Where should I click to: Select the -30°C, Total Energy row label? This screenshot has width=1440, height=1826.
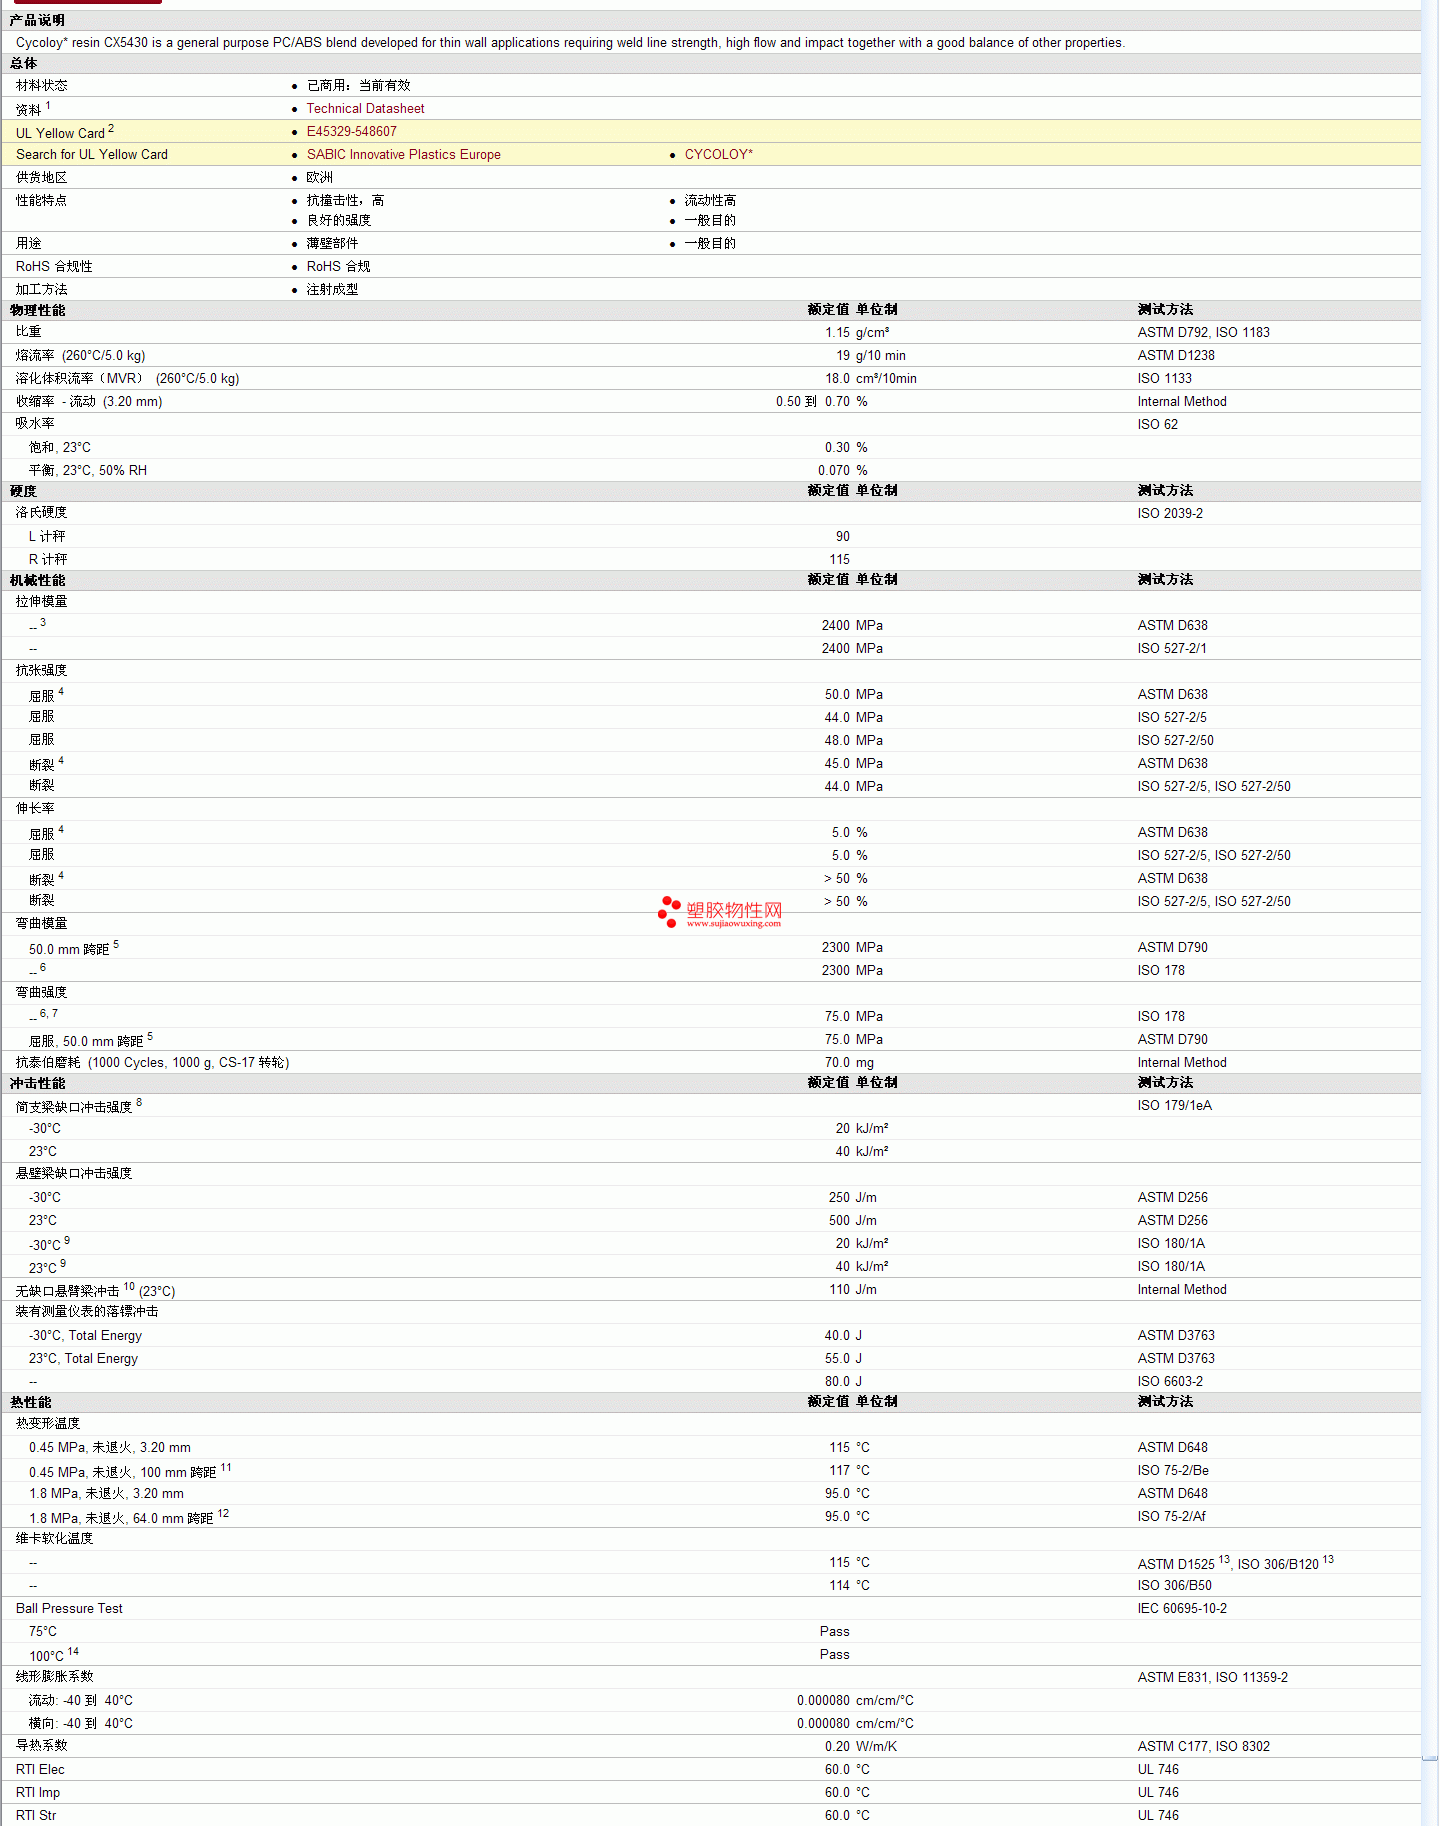(x=85, y=1335)
